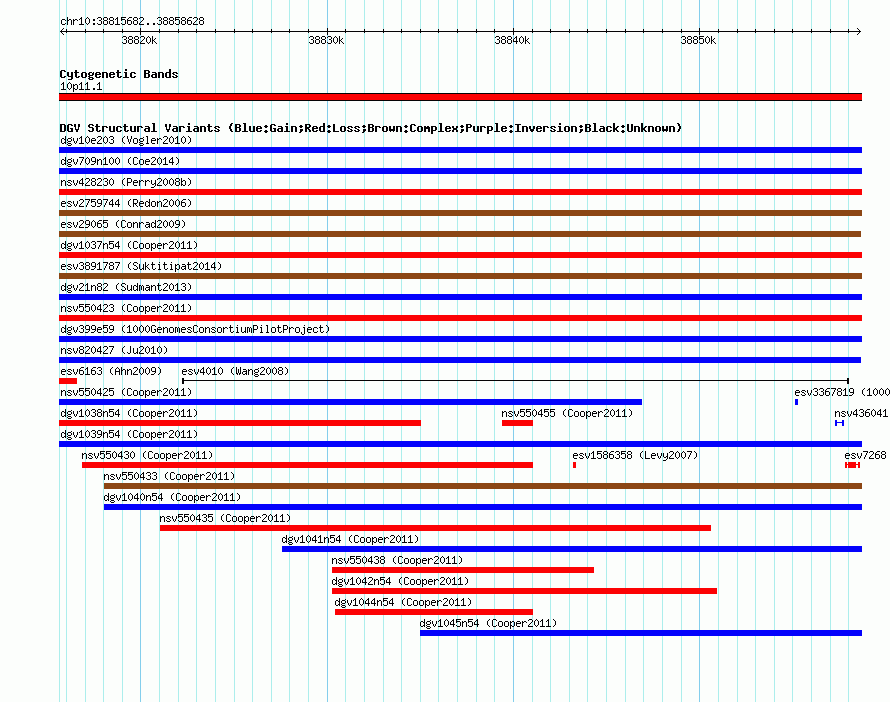Click nsv550435 (Cooper2011) label

(225, 518)
